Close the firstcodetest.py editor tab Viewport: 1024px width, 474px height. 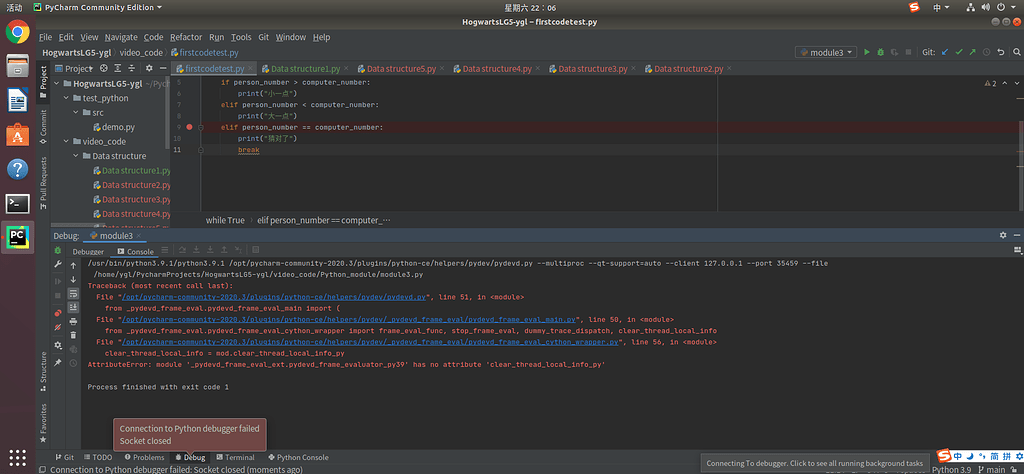[251, 69]
